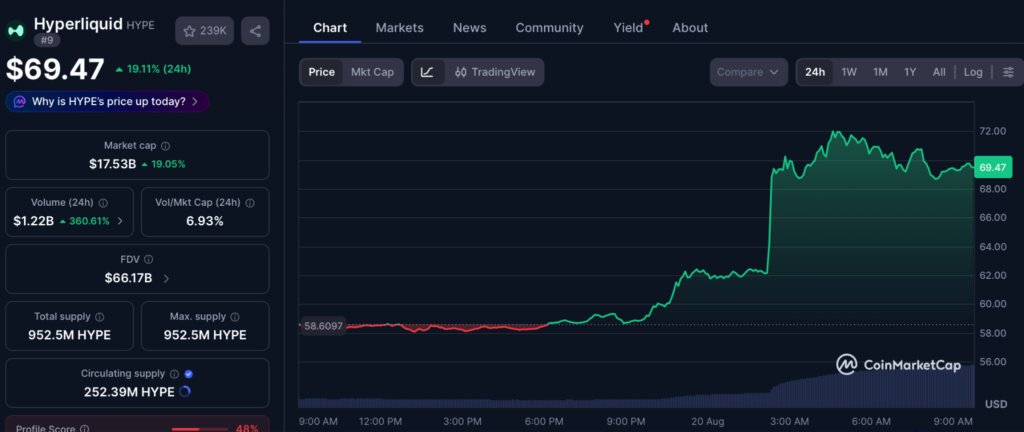
Task: Click the 20 Aug date label on axis
Action: 708,422
